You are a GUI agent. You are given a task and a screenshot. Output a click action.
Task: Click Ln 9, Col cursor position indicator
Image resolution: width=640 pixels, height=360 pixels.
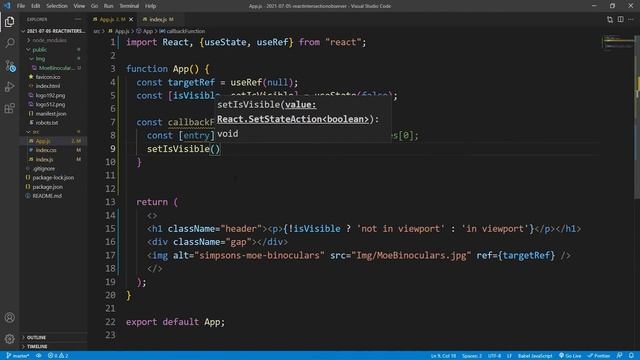click(x=443, y=356)
